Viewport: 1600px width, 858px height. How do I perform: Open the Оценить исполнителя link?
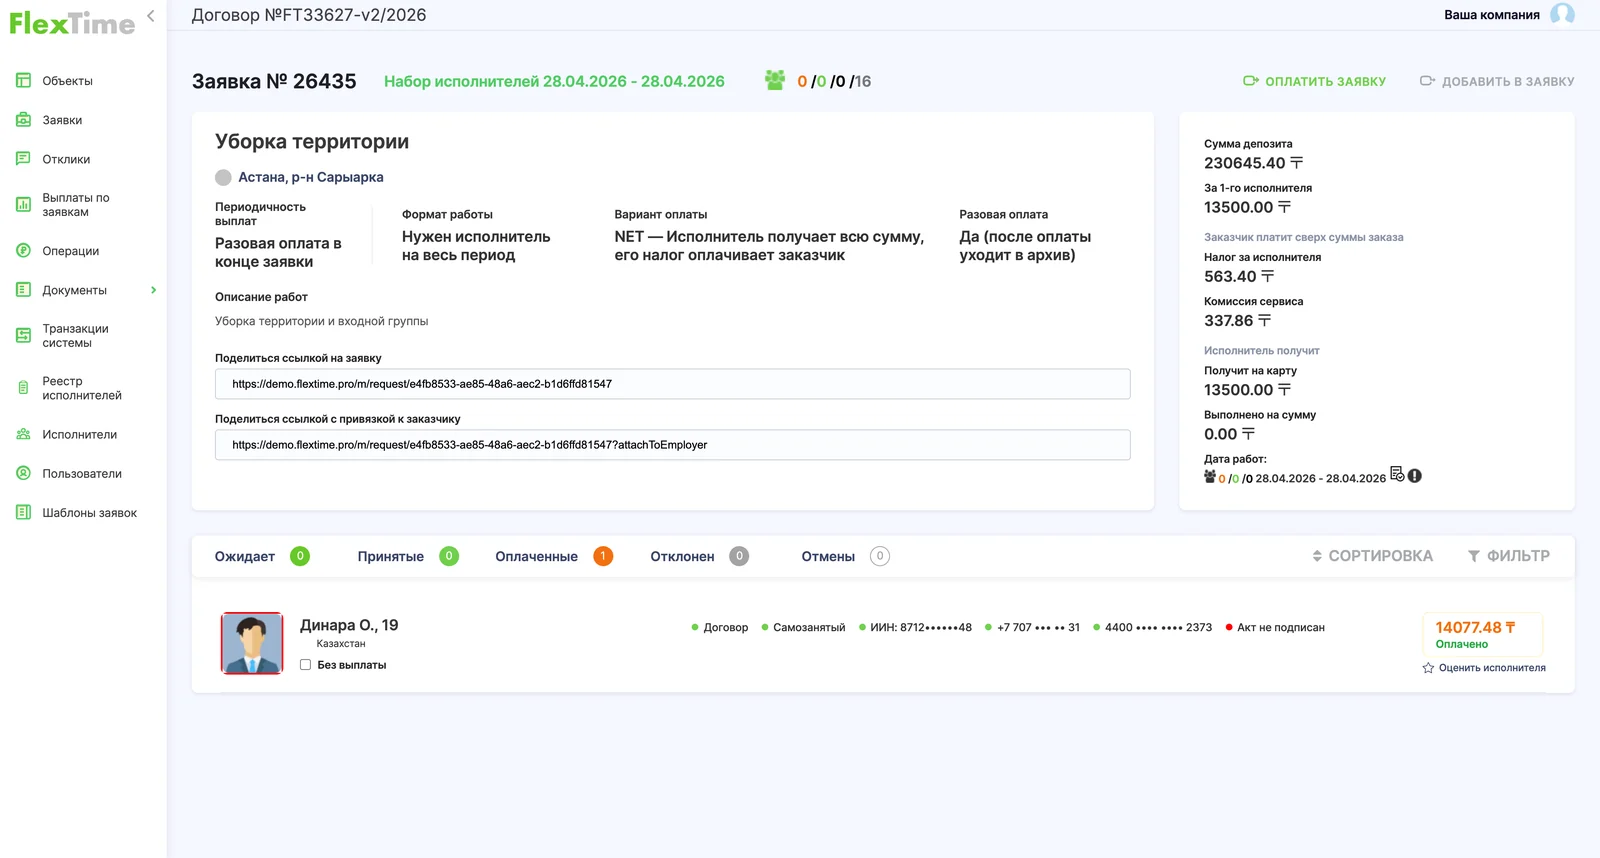pyautogui.click(x=1492, y=668)
